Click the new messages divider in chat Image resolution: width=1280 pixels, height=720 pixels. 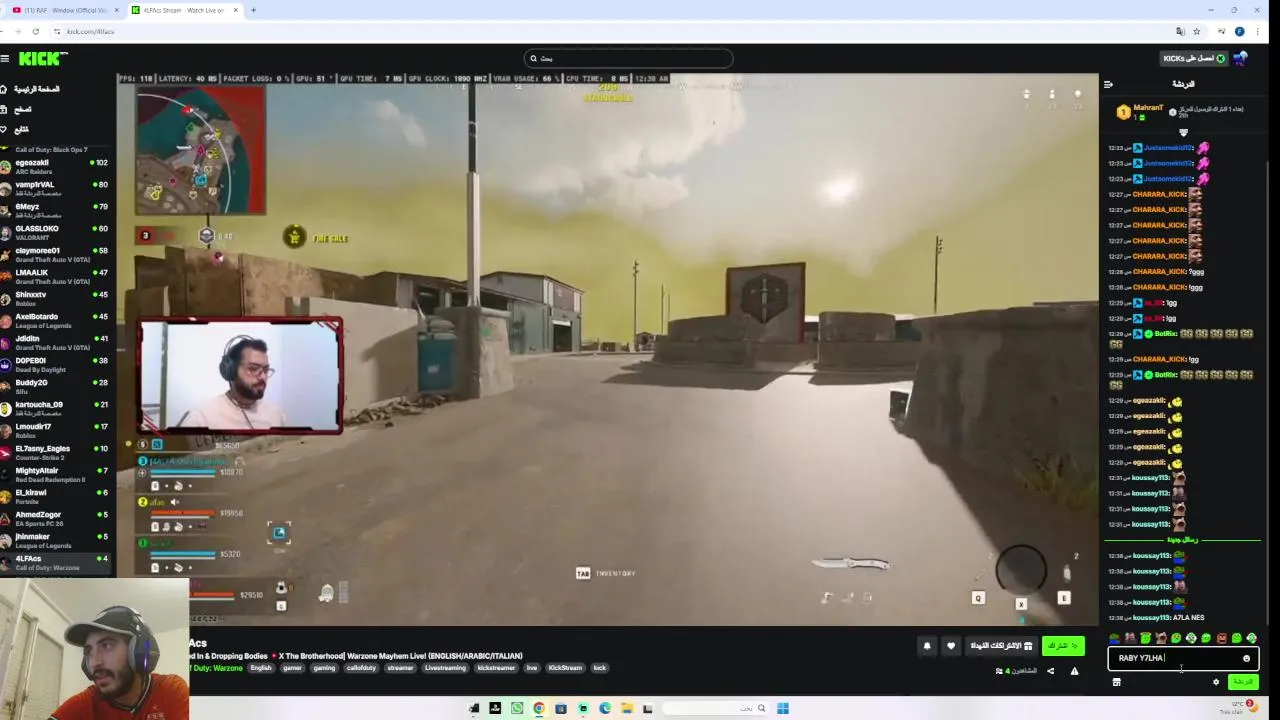(x=1183, y=540)
